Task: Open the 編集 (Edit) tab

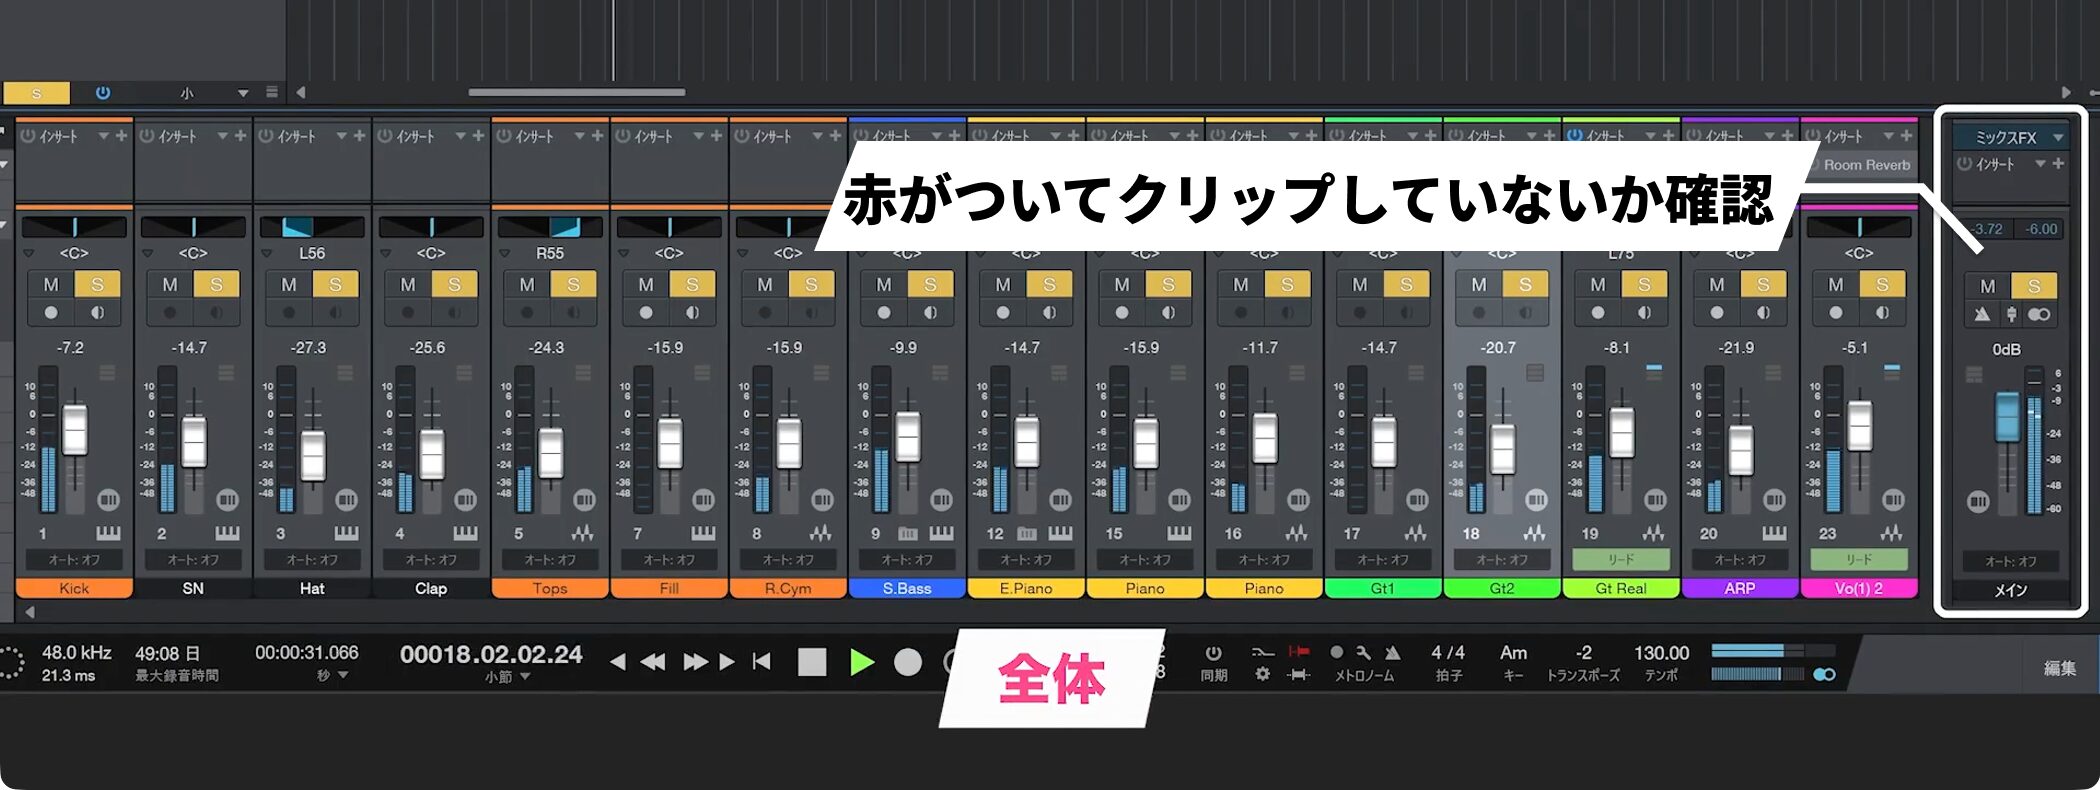Action: [x=2059, y=668]
